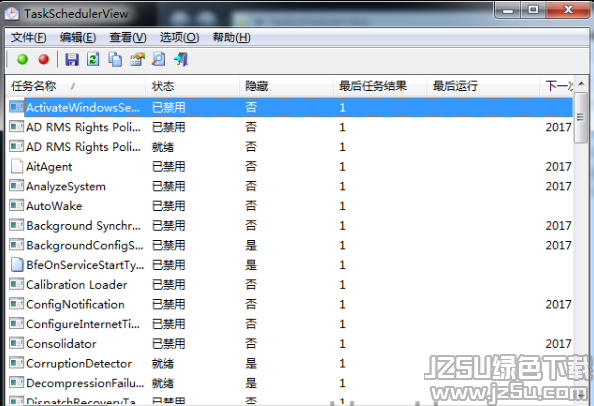Select the BackgroundConfigS... task name
Screen dimensions: 594x406
pos(85,245)
